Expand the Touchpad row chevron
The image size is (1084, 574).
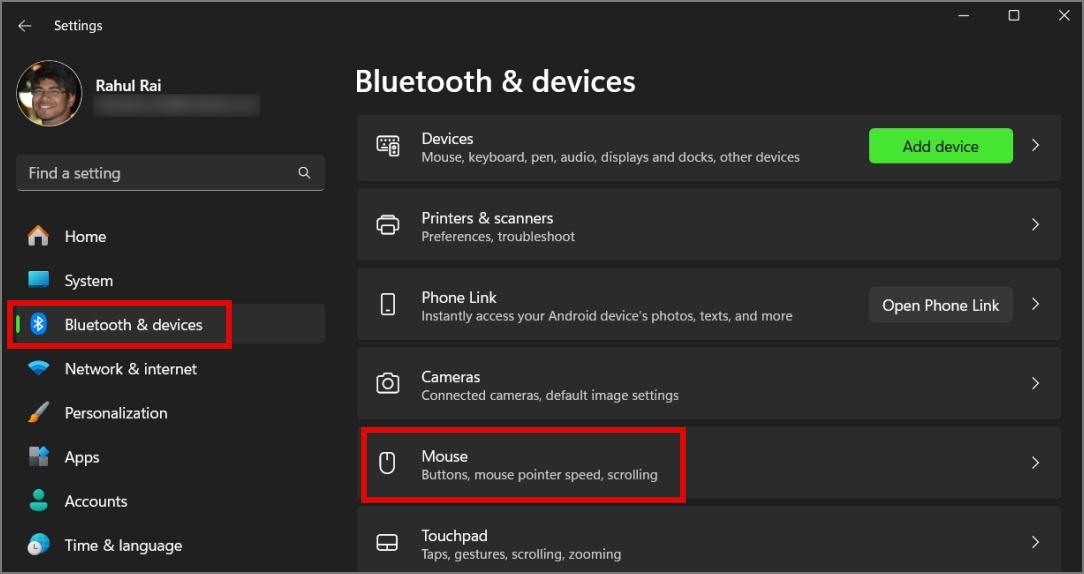1036,542
